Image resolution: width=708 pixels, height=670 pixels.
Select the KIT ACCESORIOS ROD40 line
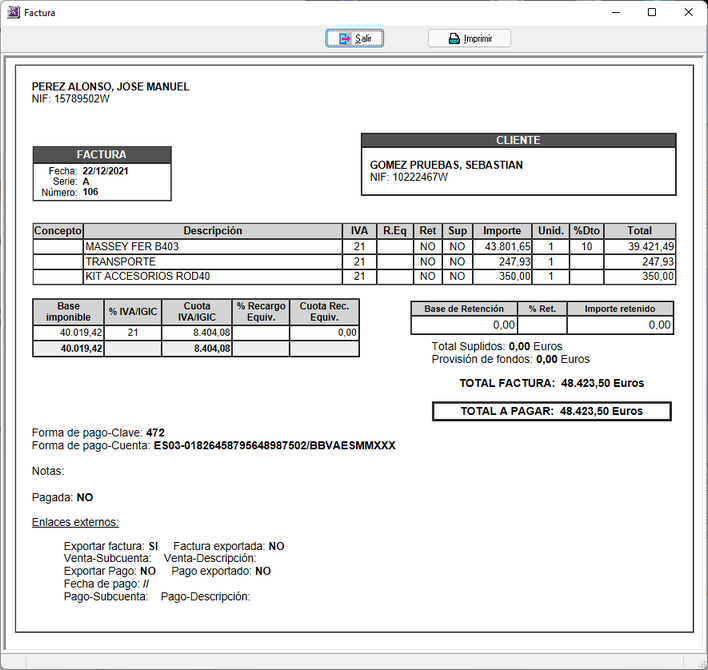click(212, 276)
